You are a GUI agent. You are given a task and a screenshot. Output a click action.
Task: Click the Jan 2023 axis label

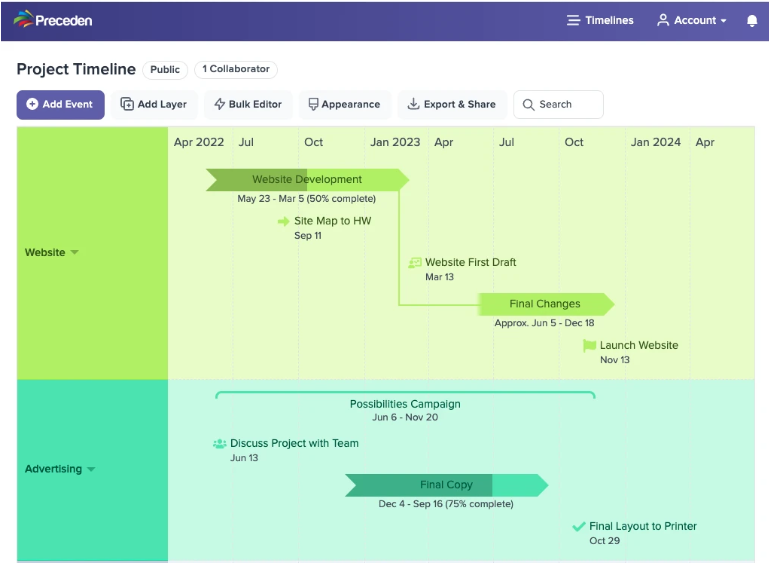tap(395, 142)
